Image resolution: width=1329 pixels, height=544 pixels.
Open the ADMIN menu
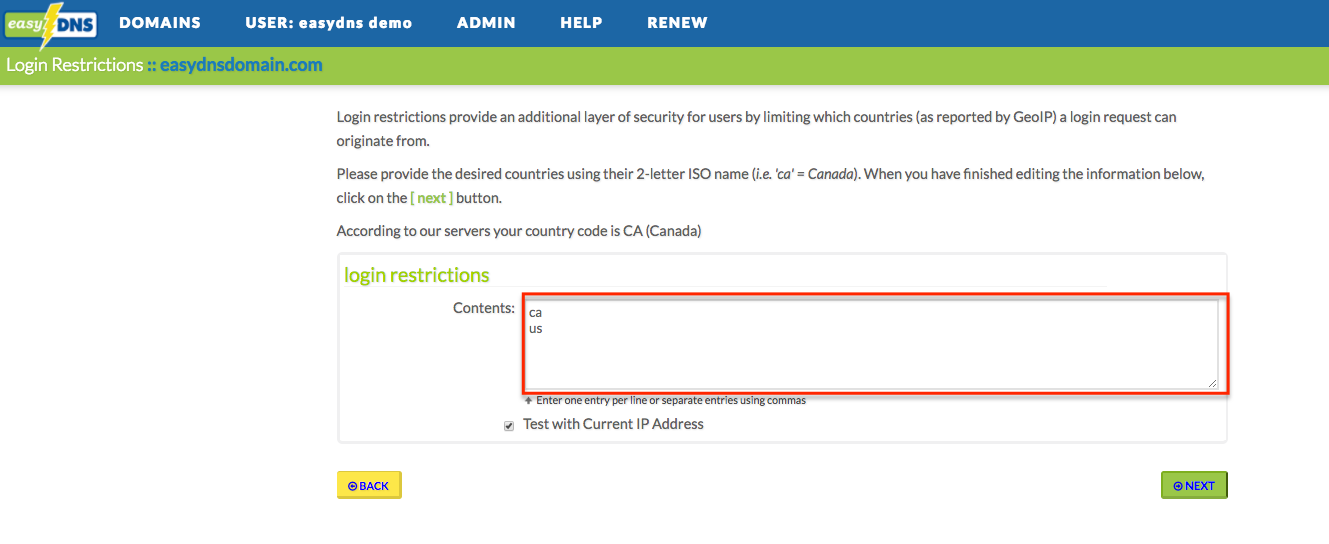pos(486,23)
